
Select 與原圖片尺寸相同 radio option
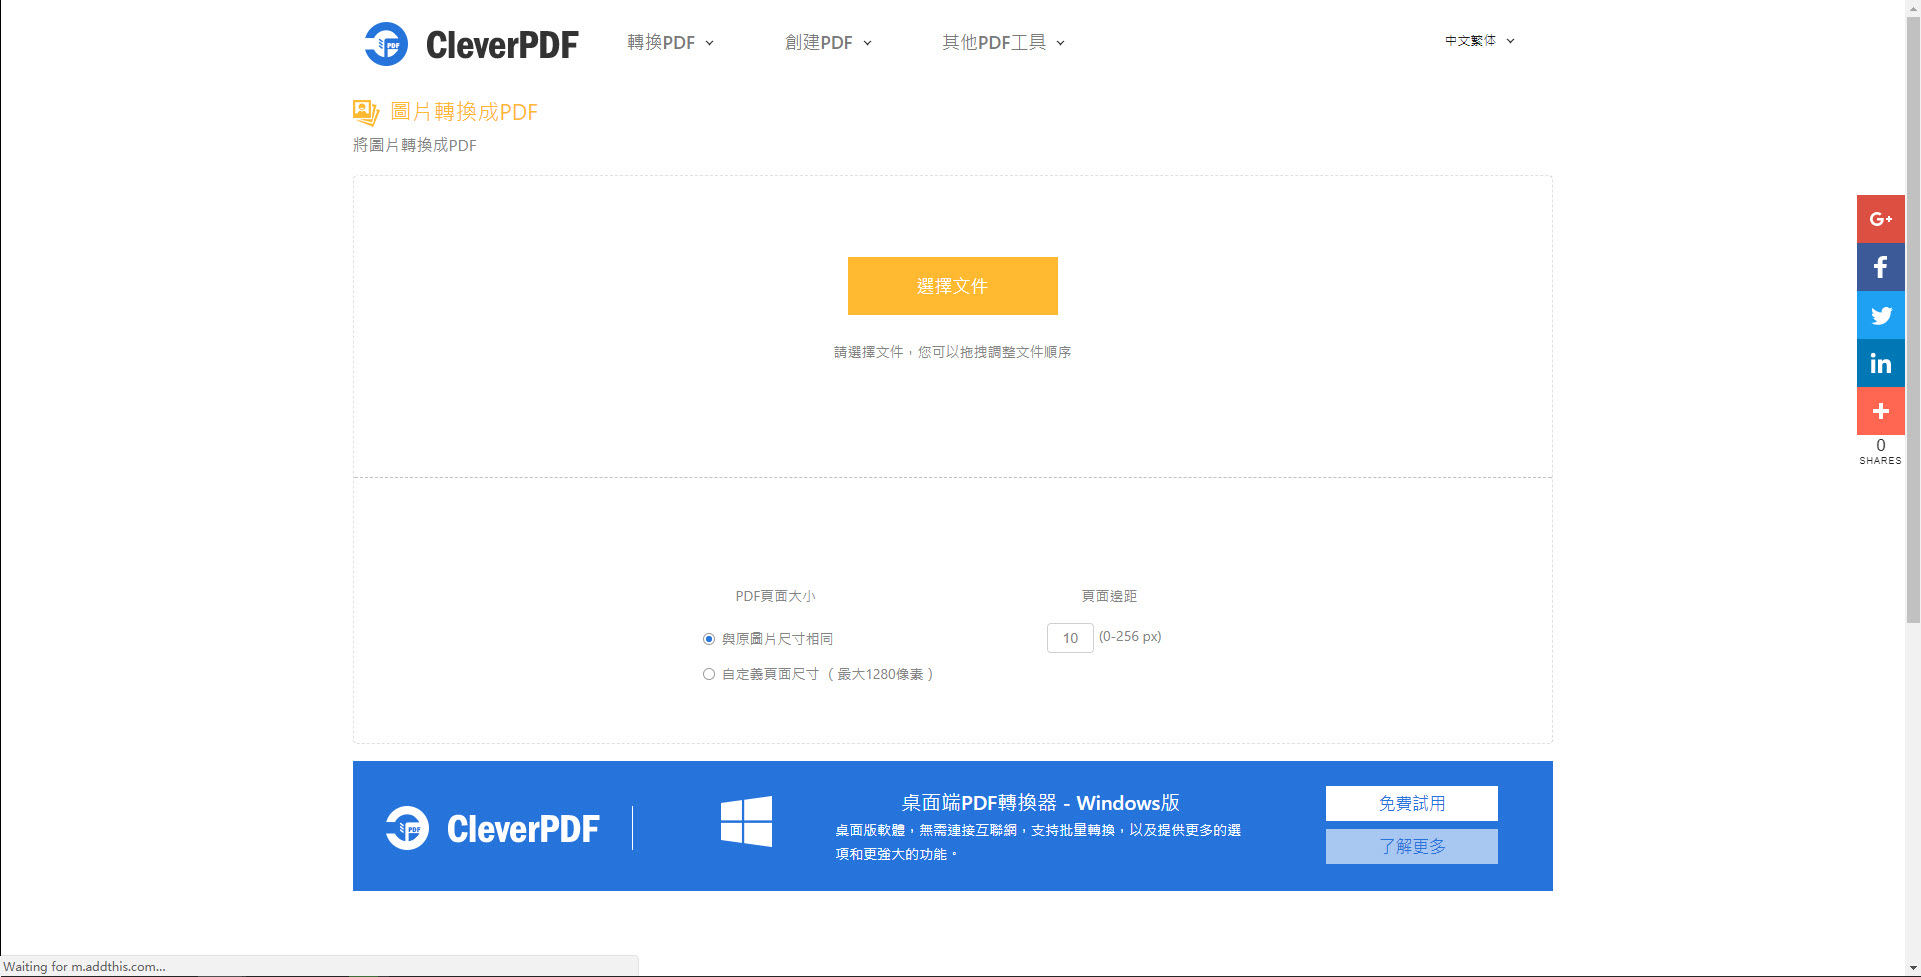(709, 639)
